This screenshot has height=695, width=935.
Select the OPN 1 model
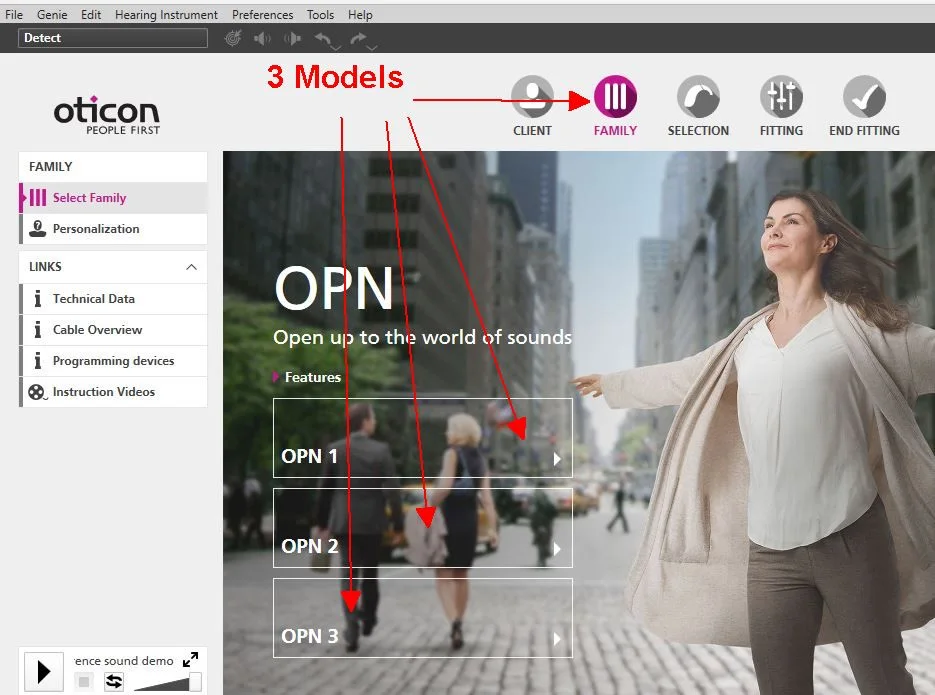[423, 438]
